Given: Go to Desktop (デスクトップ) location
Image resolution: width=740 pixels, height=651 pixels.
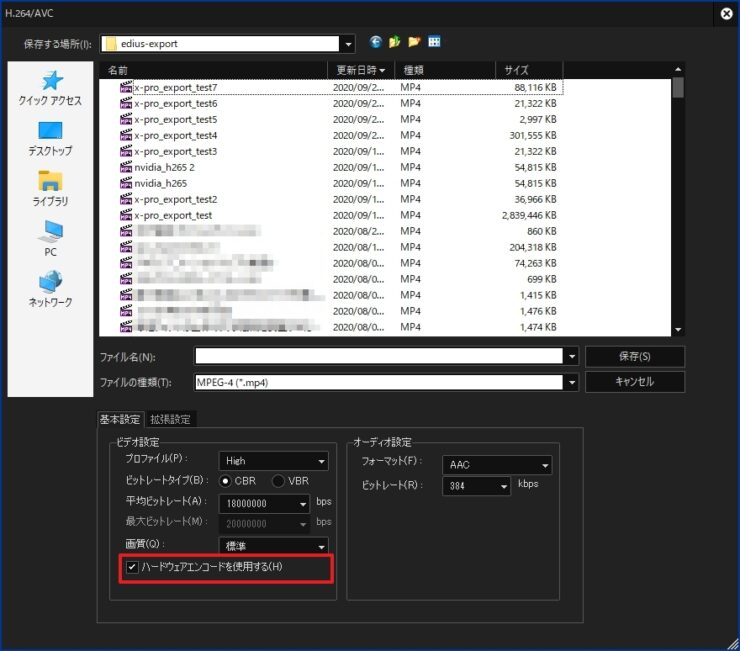Looking at the screenshot, I should pyautogui.click(x=50, y=138).
